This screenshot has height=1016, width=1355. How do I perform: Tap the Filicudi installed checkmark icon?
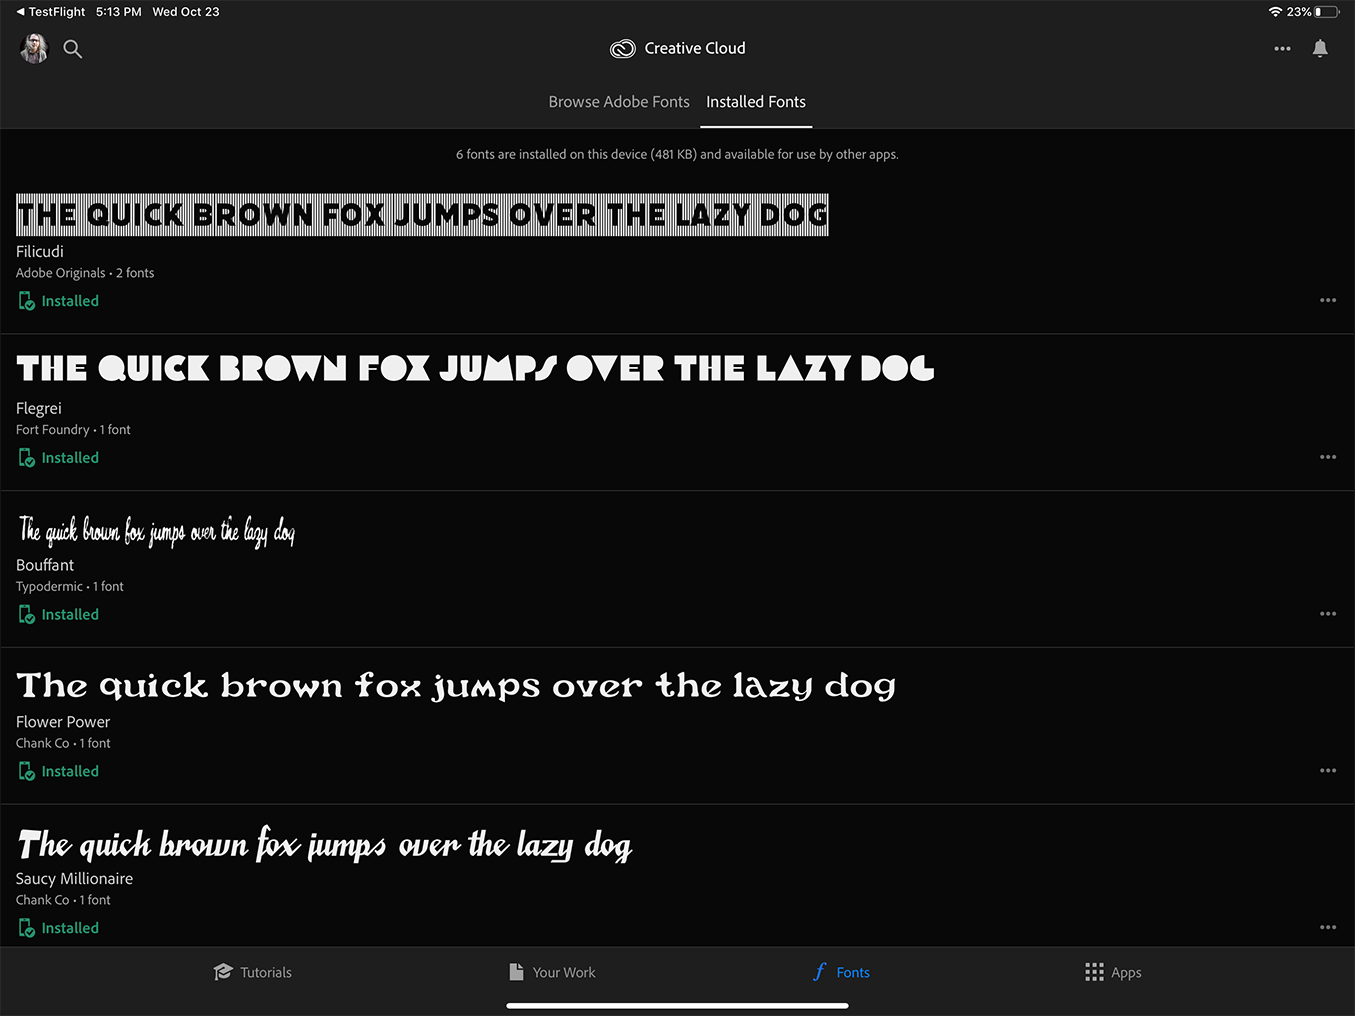(x=27, y=301)
